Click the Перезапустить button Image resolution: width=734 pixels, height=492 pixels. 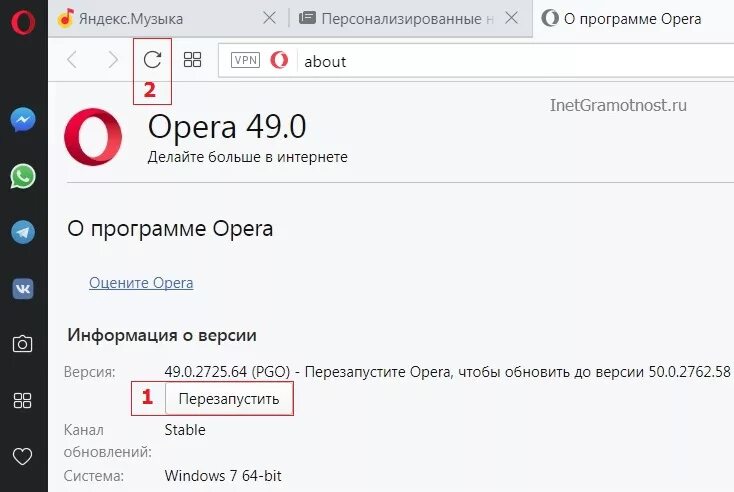click(x=229, y=399)
